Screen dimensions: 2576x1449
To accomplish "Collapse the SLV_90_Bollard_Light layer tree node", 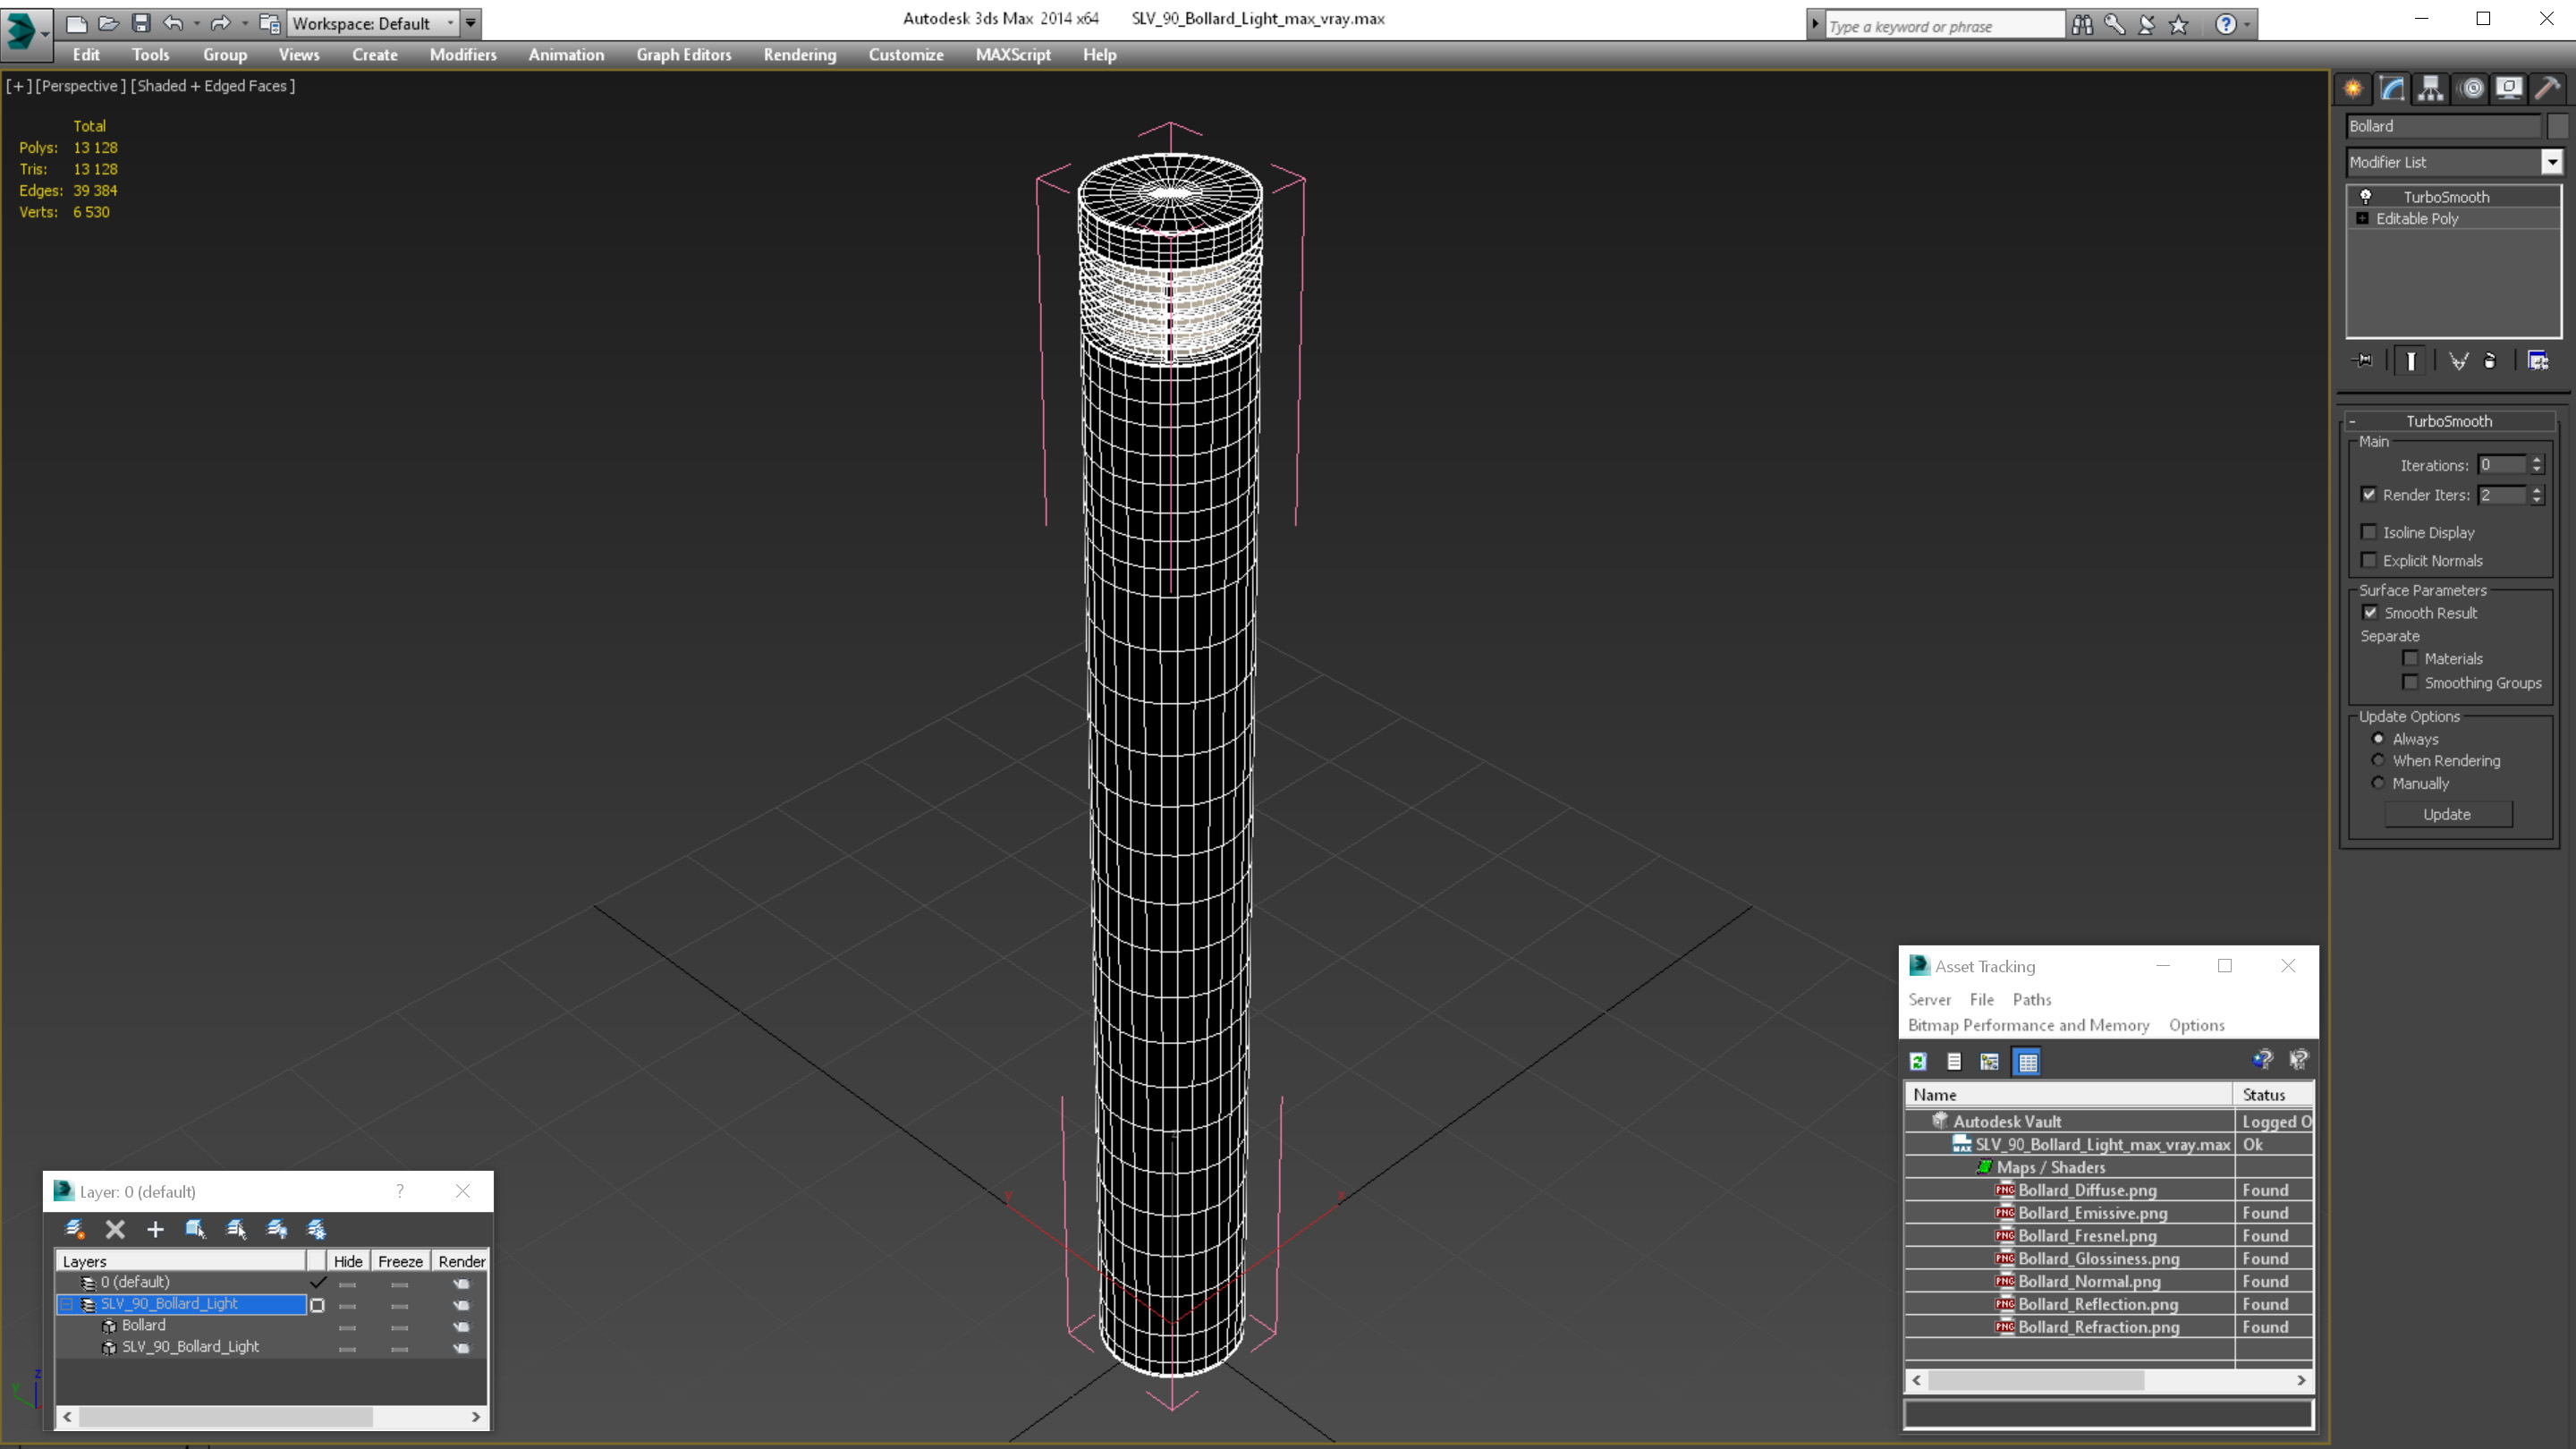I will click(66, 1304).
